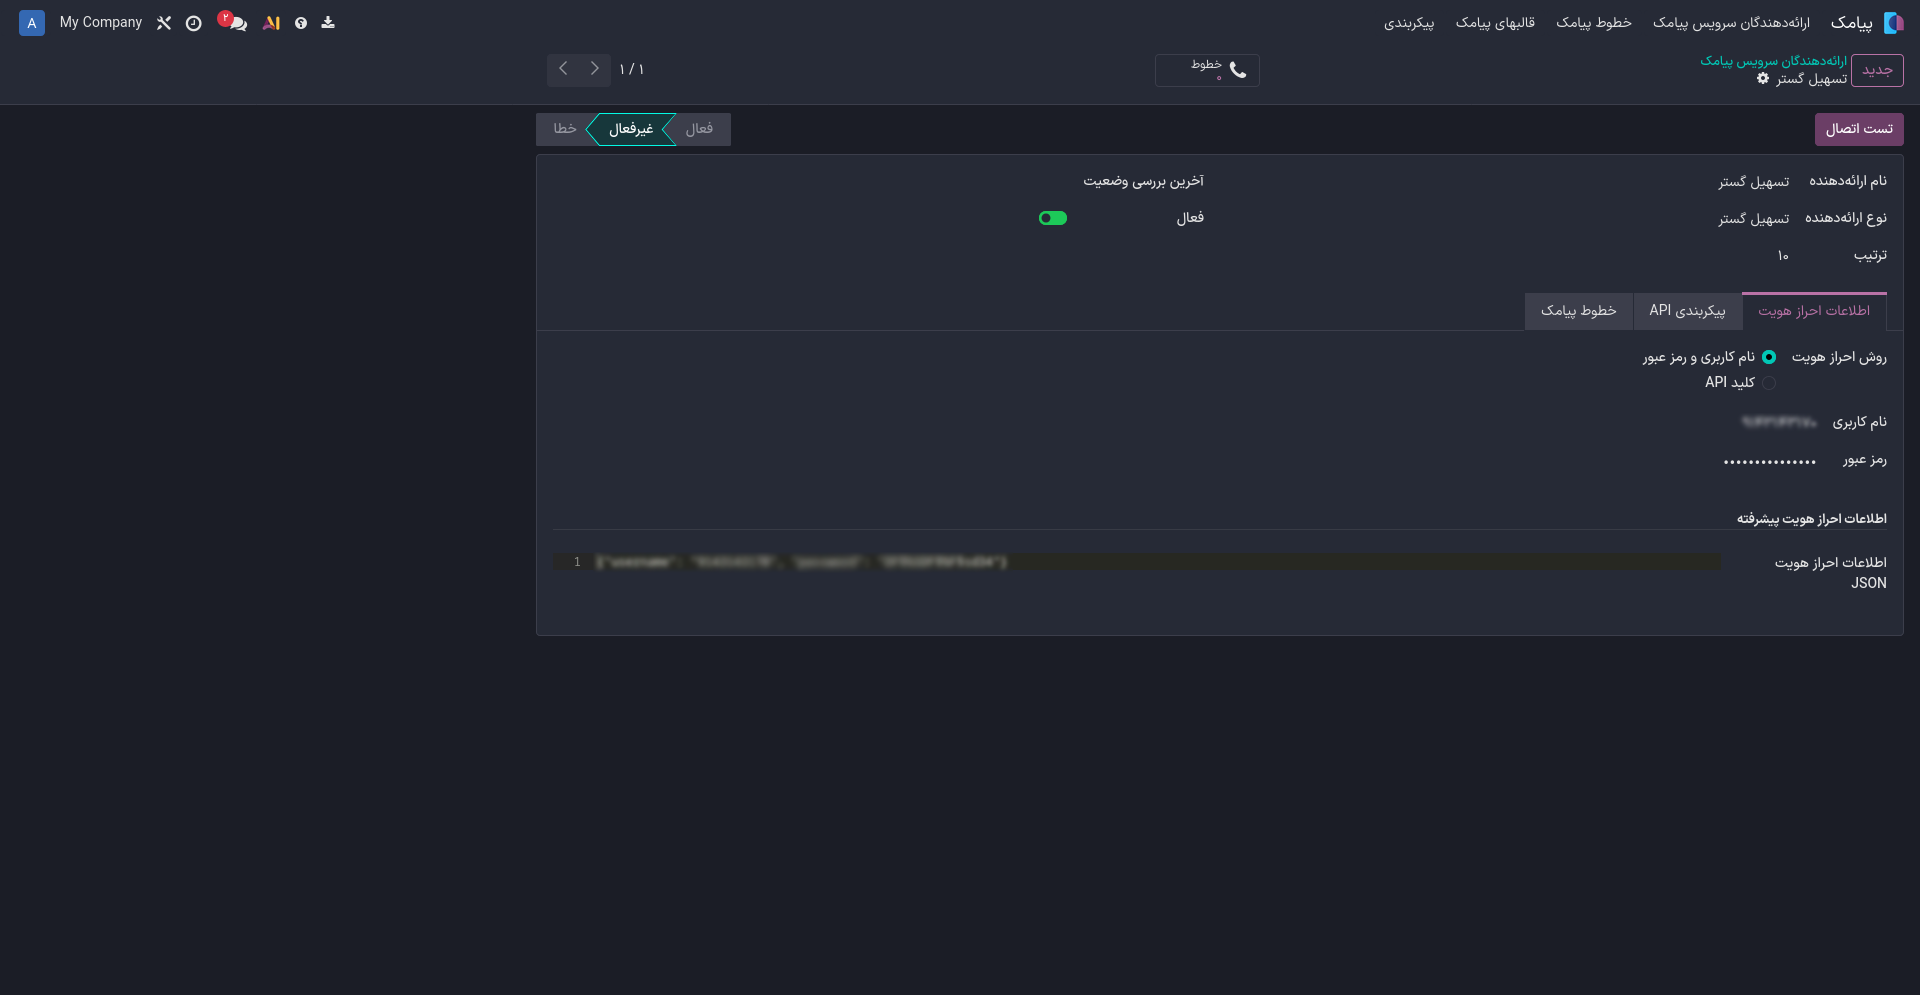Open the Discuss messages icon
The image size is (1920, 995).
tap(236, 22)
